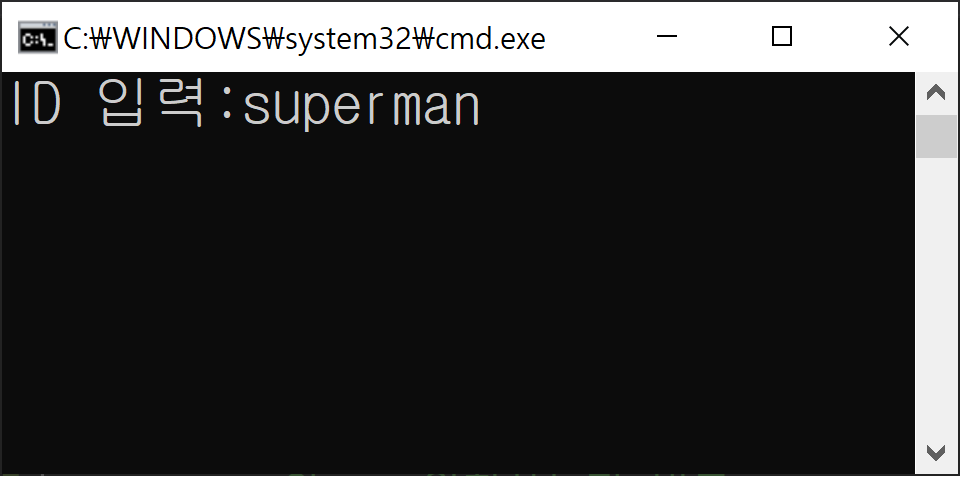Click the vertical scrollbar thumb
This screenshot has height=477, width=960.
[936, 136]
